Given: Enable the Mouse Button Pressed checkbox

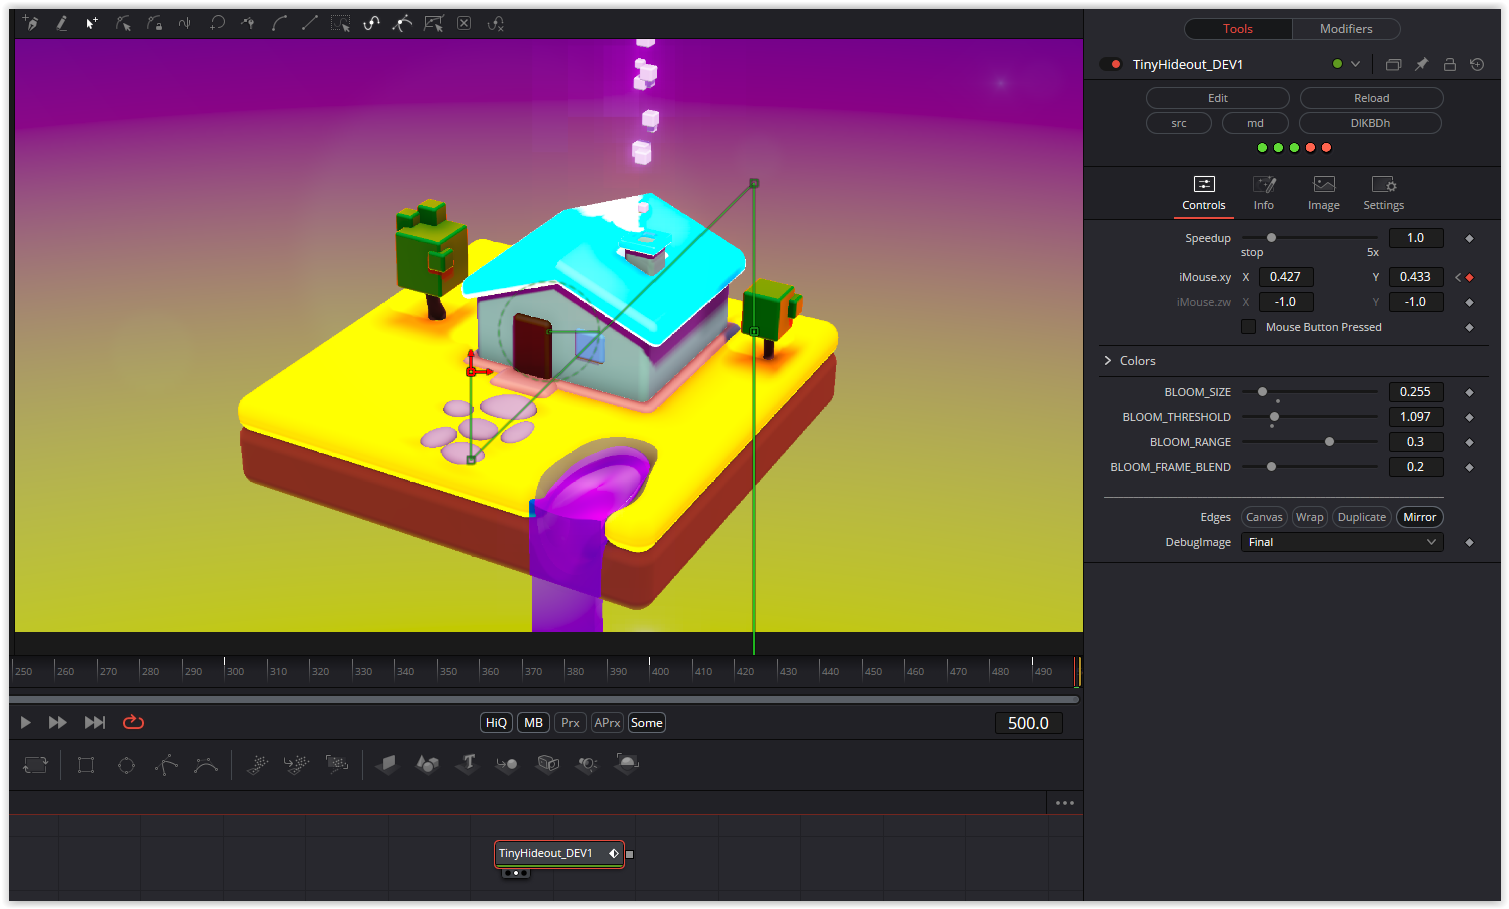Looking at the screenshot, I should tap(1248, 327).
